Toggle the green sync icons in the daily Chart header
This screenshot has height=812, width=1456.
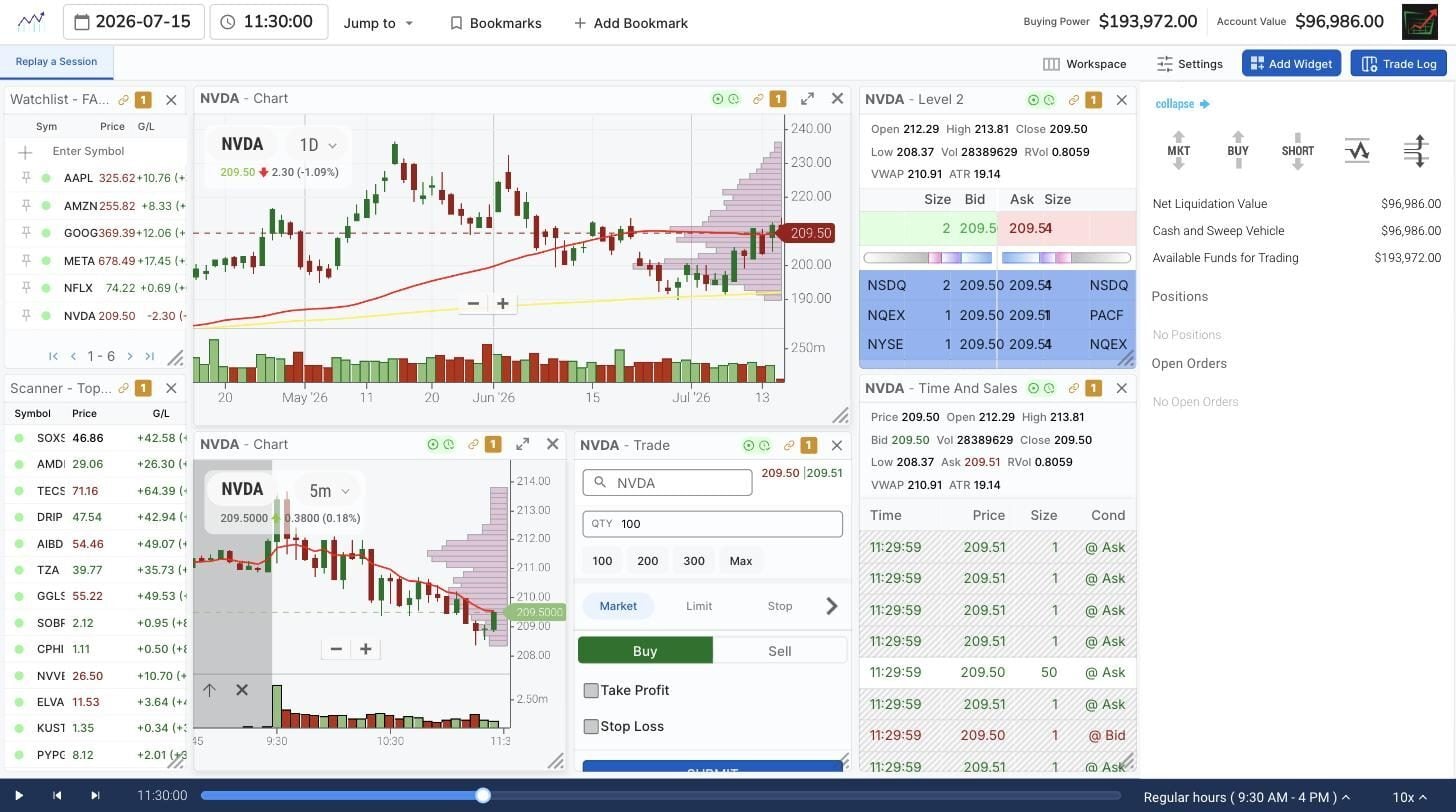[x=726, y=99]
